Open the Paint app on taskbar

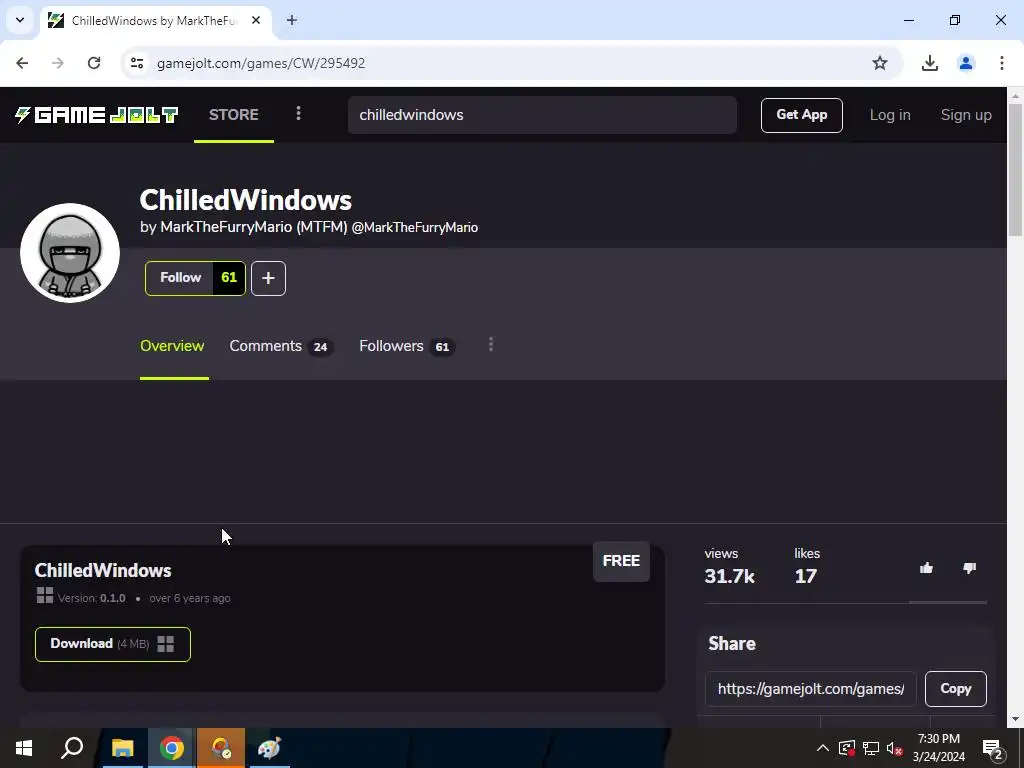269,748
